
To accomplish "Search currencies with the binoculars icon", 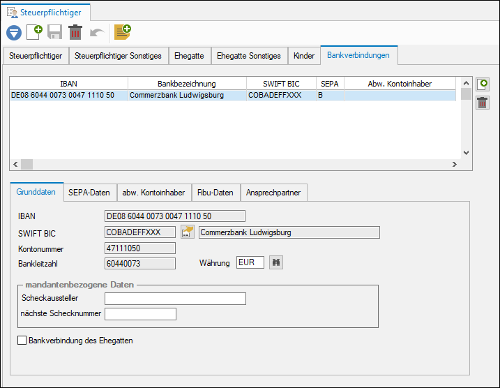I will (276, 262).
